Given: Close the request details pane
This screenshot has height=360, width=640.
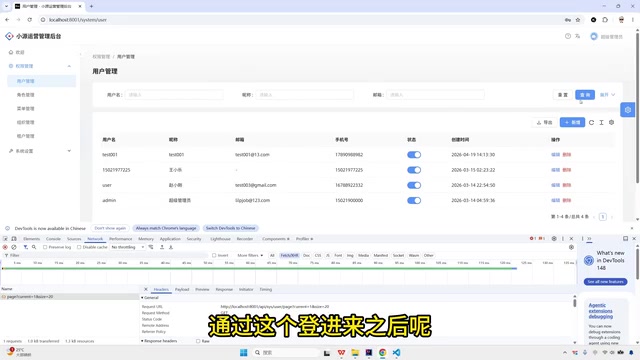Looking at the screenshot, I should tap(146, 289).
